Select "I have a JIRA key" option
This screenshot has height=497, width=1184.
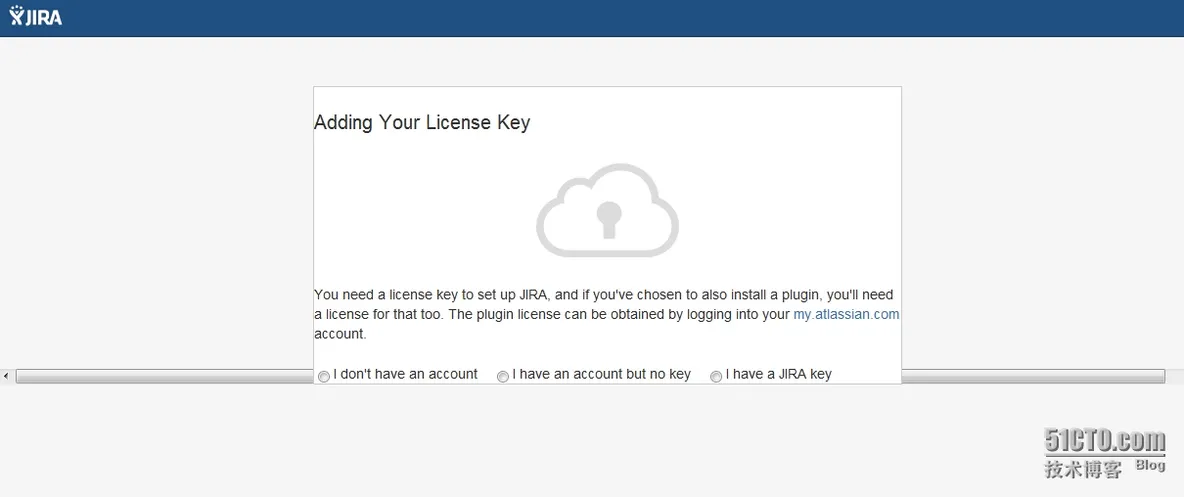[x=716, y=376]
